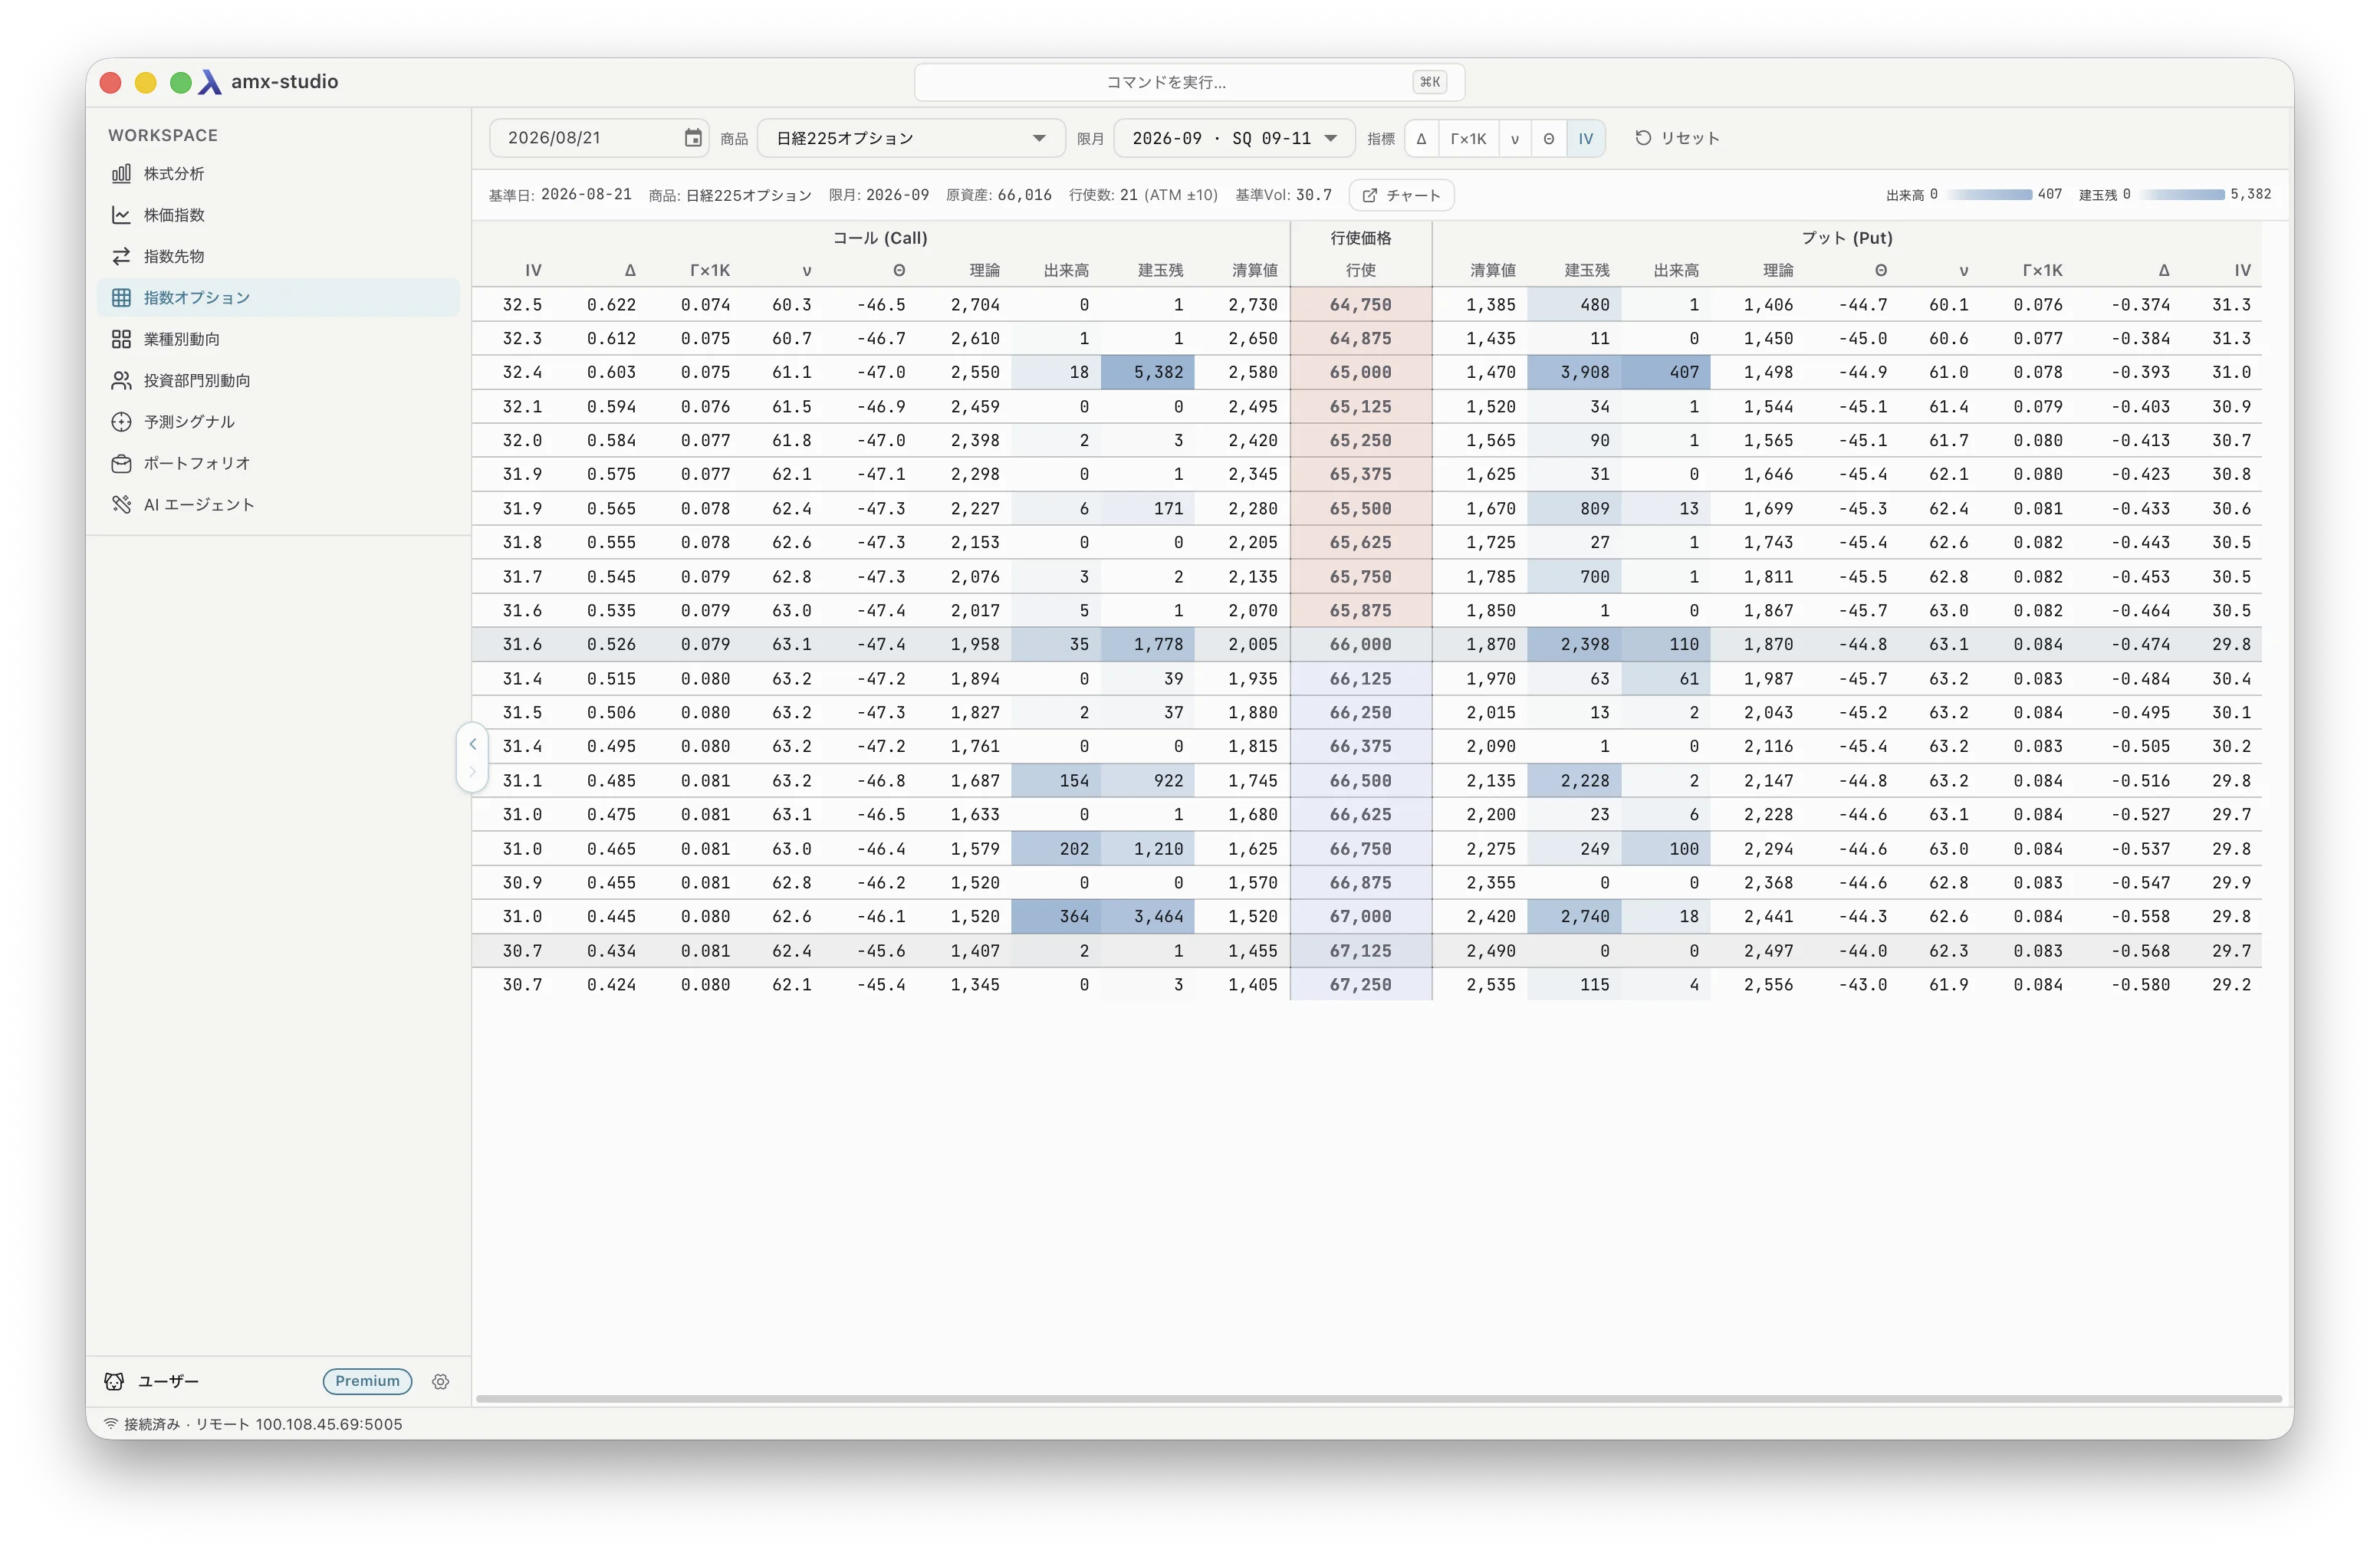Click the 原資産: 66,016 info text
This screenshot has width=2380, height=1553.
(998, 195)
